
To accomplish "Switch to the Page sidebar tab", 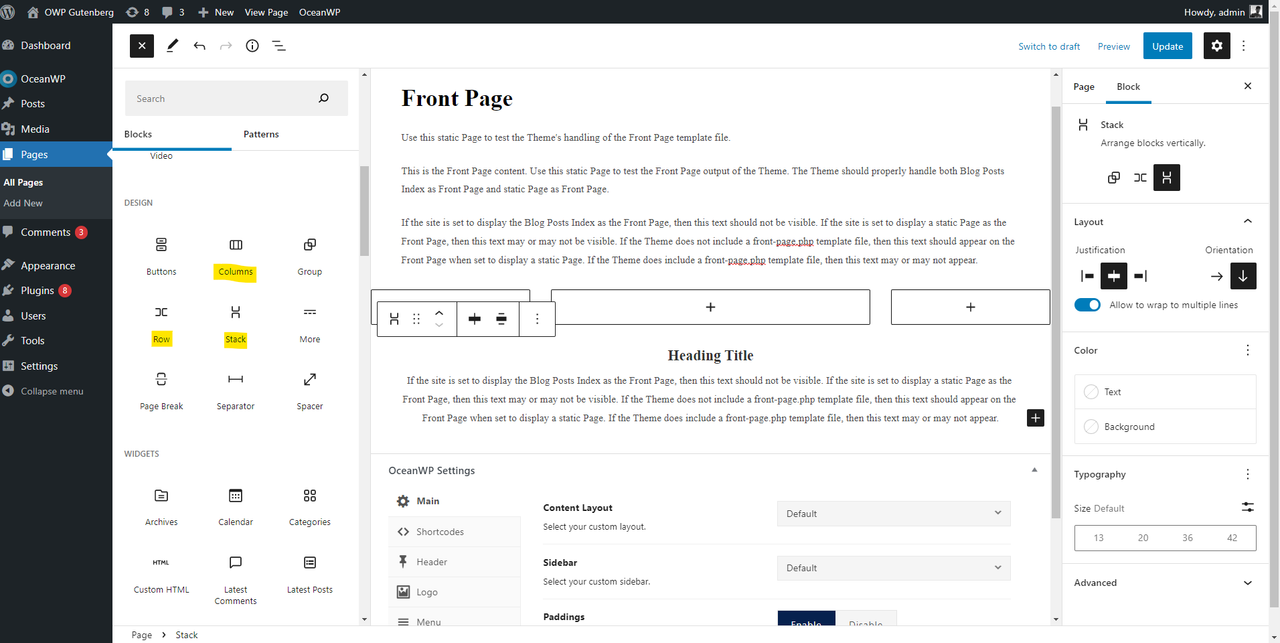I will (x=1084, y=87).
